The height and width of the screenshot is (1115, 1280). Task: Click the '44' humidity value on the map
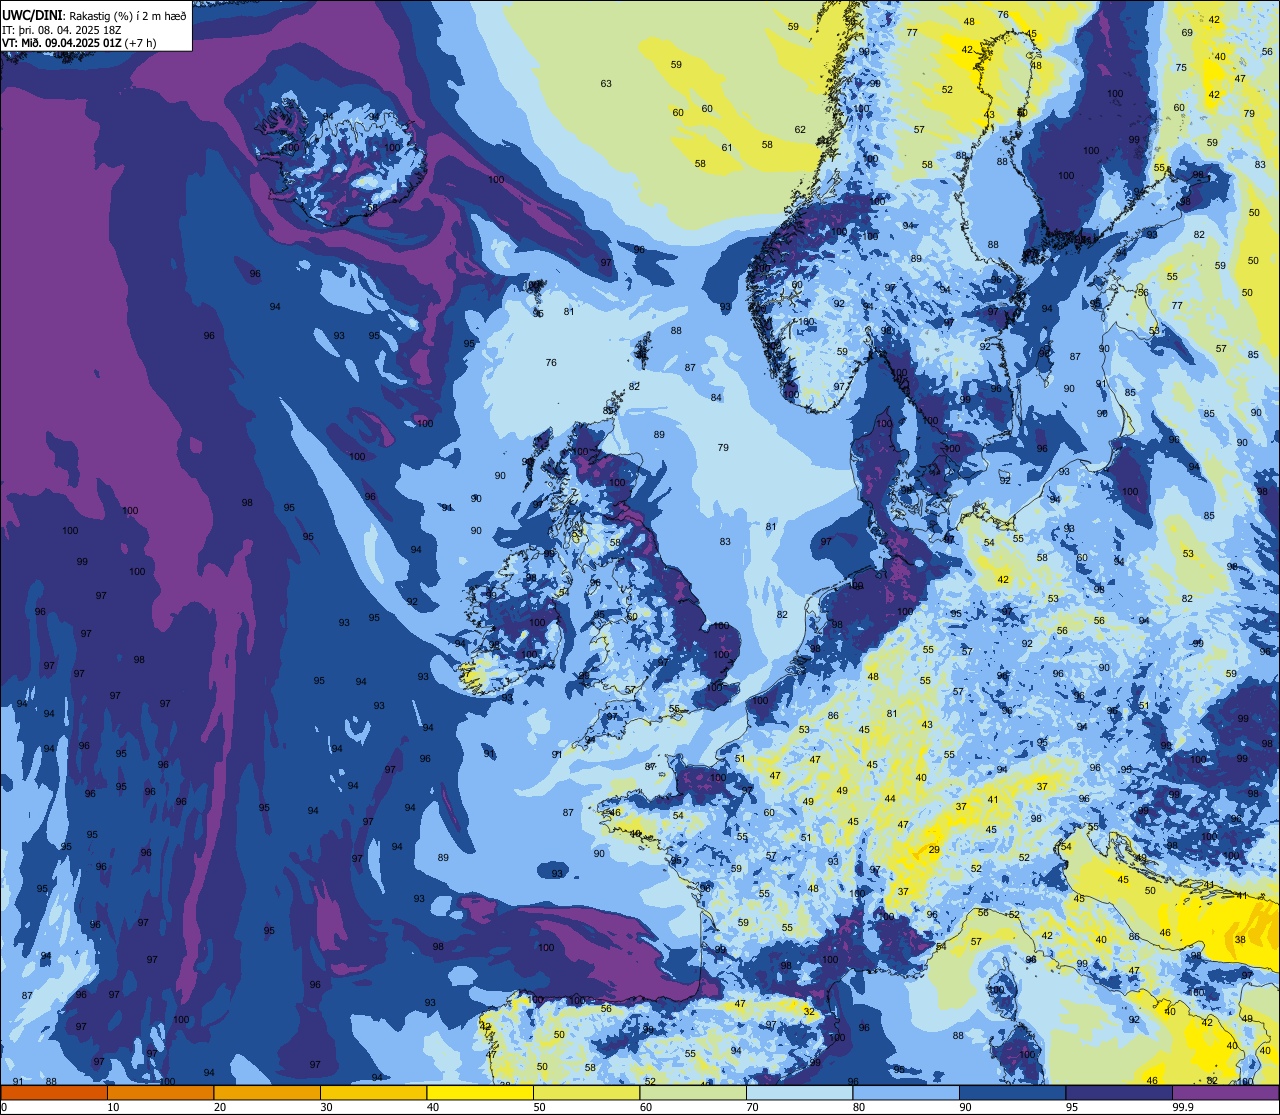[x=890, y=799]
